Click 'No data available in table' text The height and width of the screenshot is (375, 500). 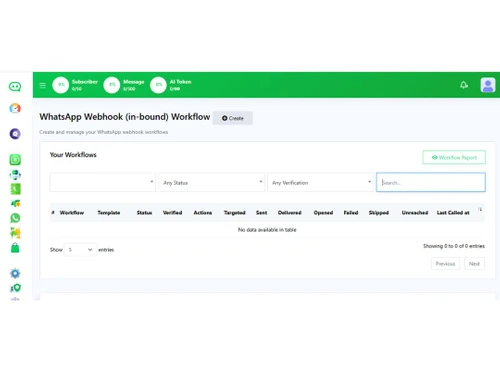point(267,230)
